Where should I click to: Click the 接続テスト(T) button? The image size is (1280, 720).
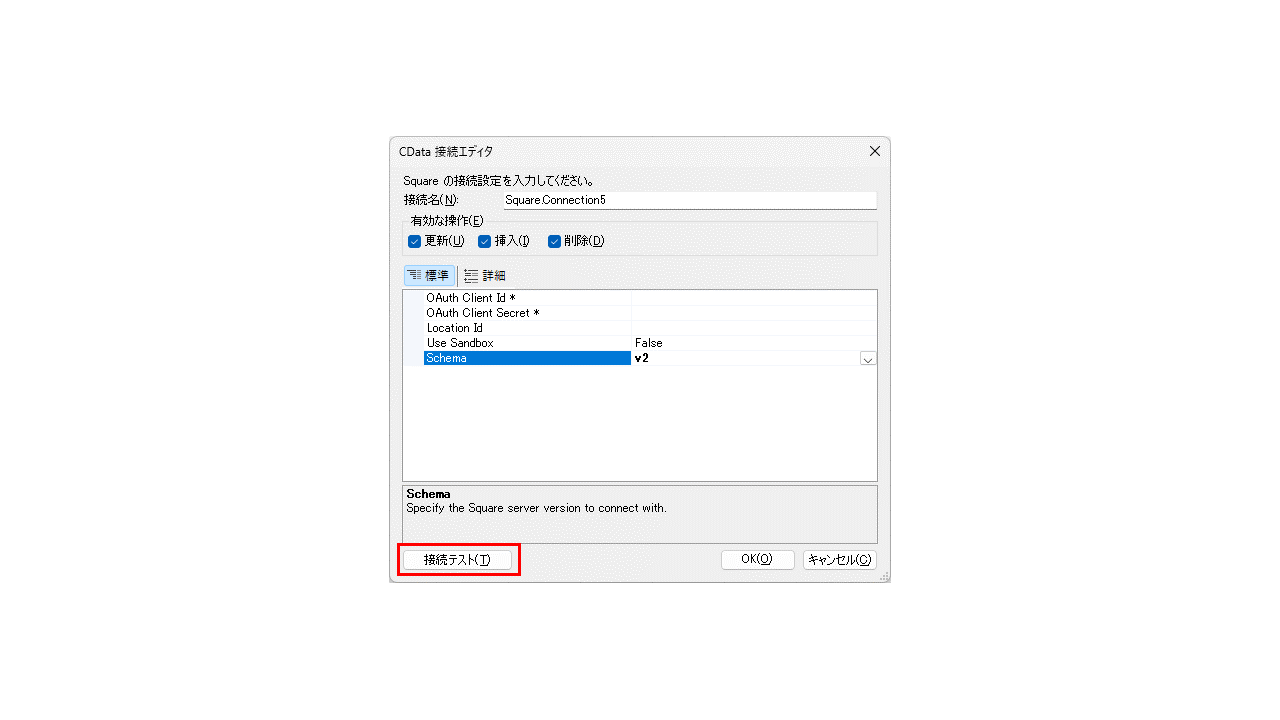(x=457, y=560)
